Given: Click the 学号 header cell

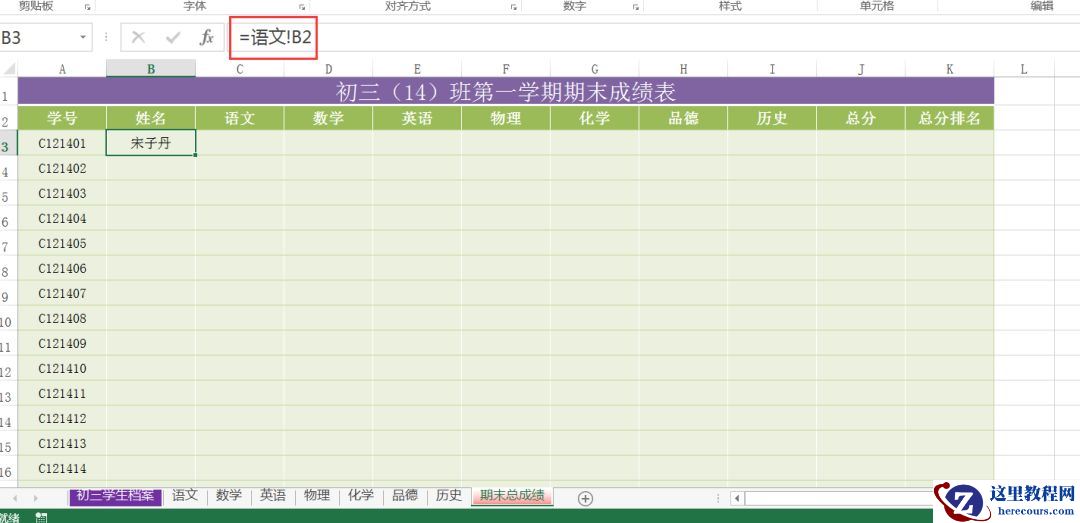Looking at the screenshot, I should click(62, 118).
